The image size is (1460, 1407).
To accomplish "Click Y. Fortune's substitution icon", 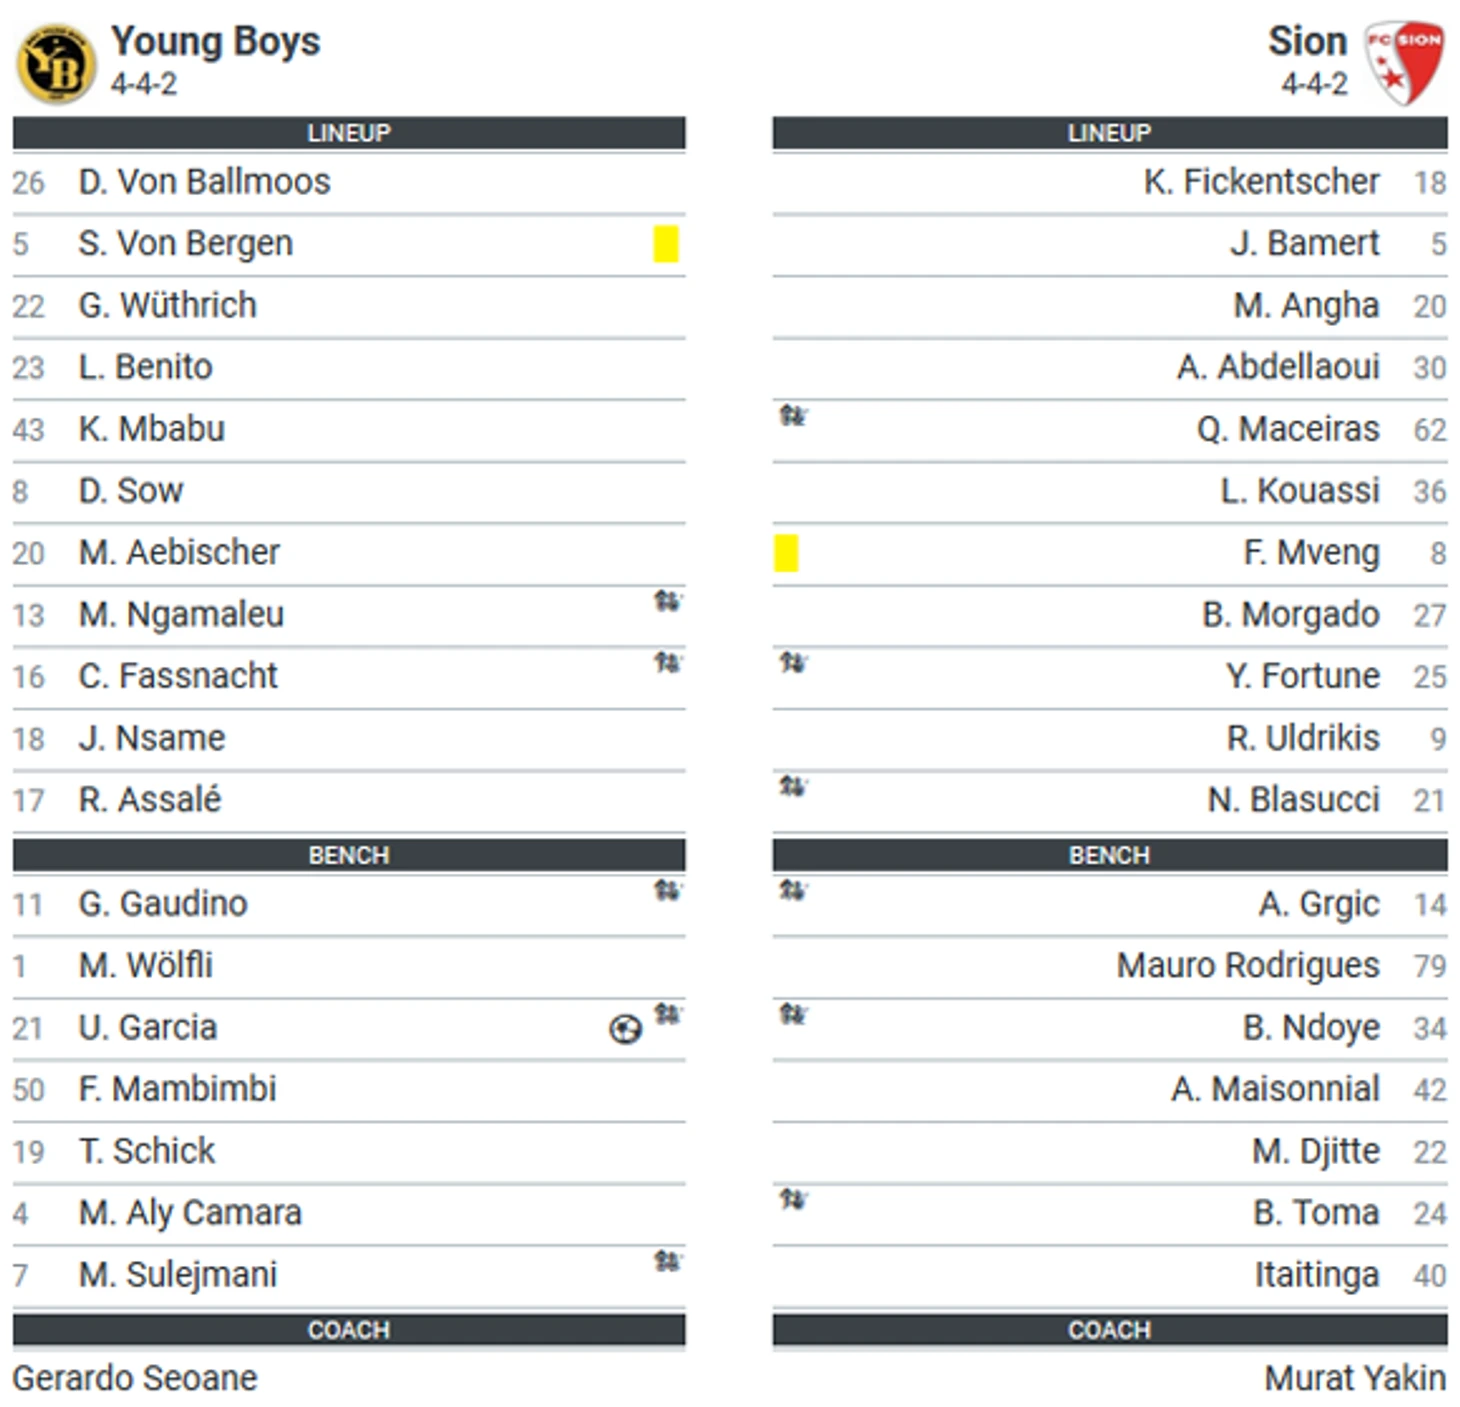I will pyautogui.click(x=793, y=663).
